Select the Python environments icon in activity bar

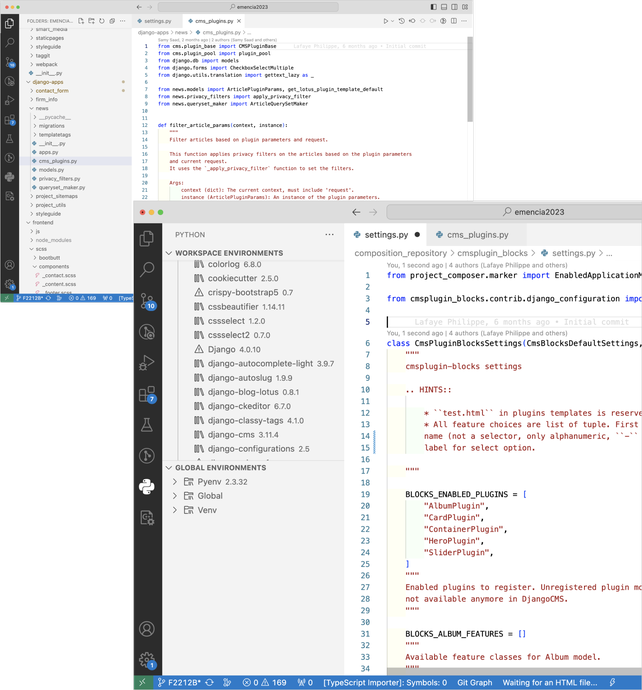[x=147, y=486]
